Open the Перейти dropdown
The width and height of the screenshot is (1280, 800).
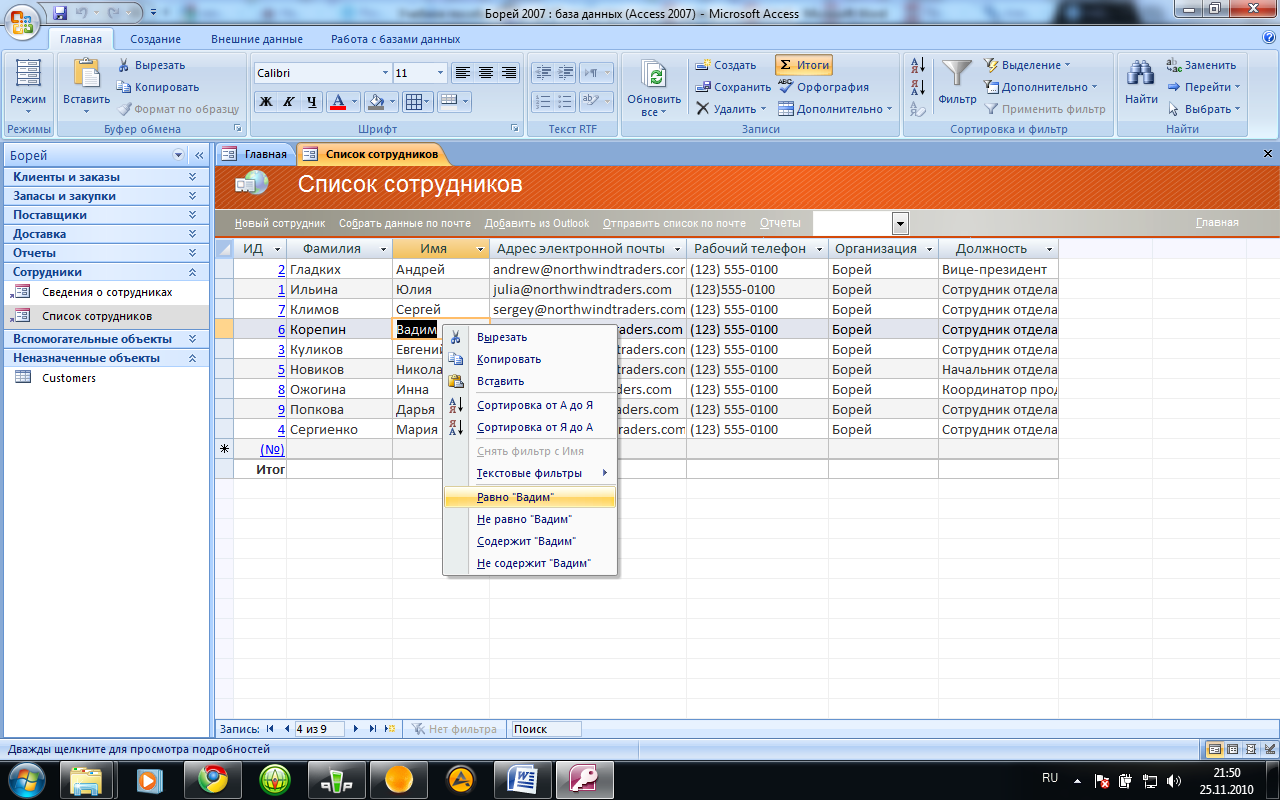[x=1205, y=87]
